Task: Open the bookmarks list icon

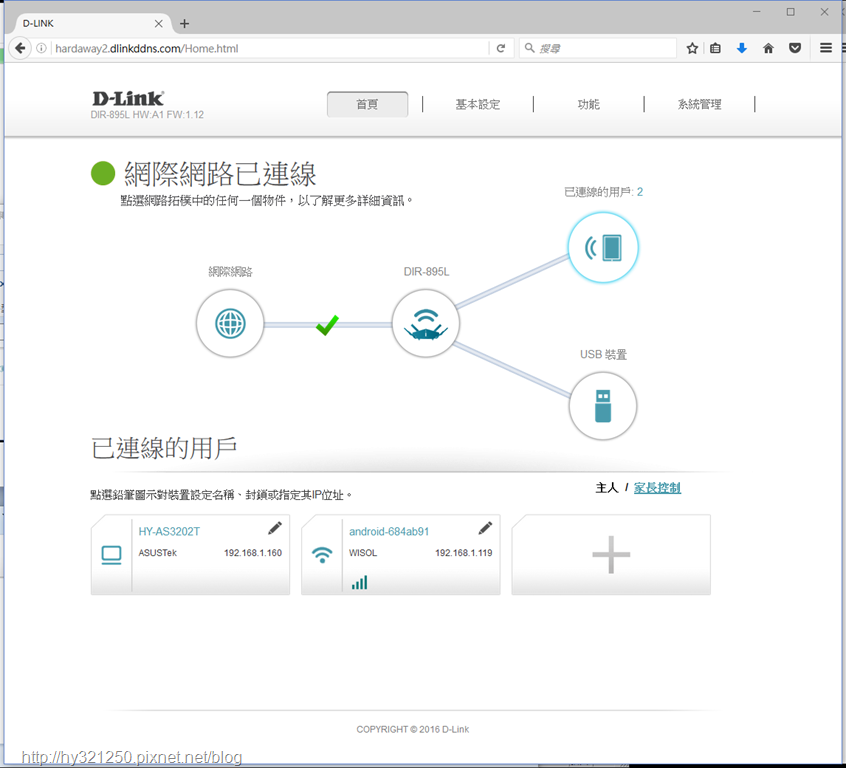Action: coord(715,48)
